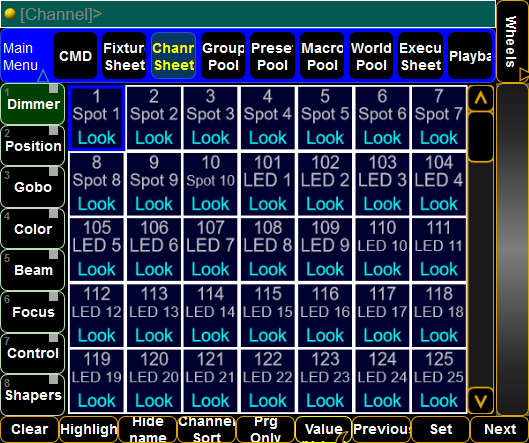The image size is (529, 443).
Task: Open the Wheels side panel
Action: pos(512,41)
